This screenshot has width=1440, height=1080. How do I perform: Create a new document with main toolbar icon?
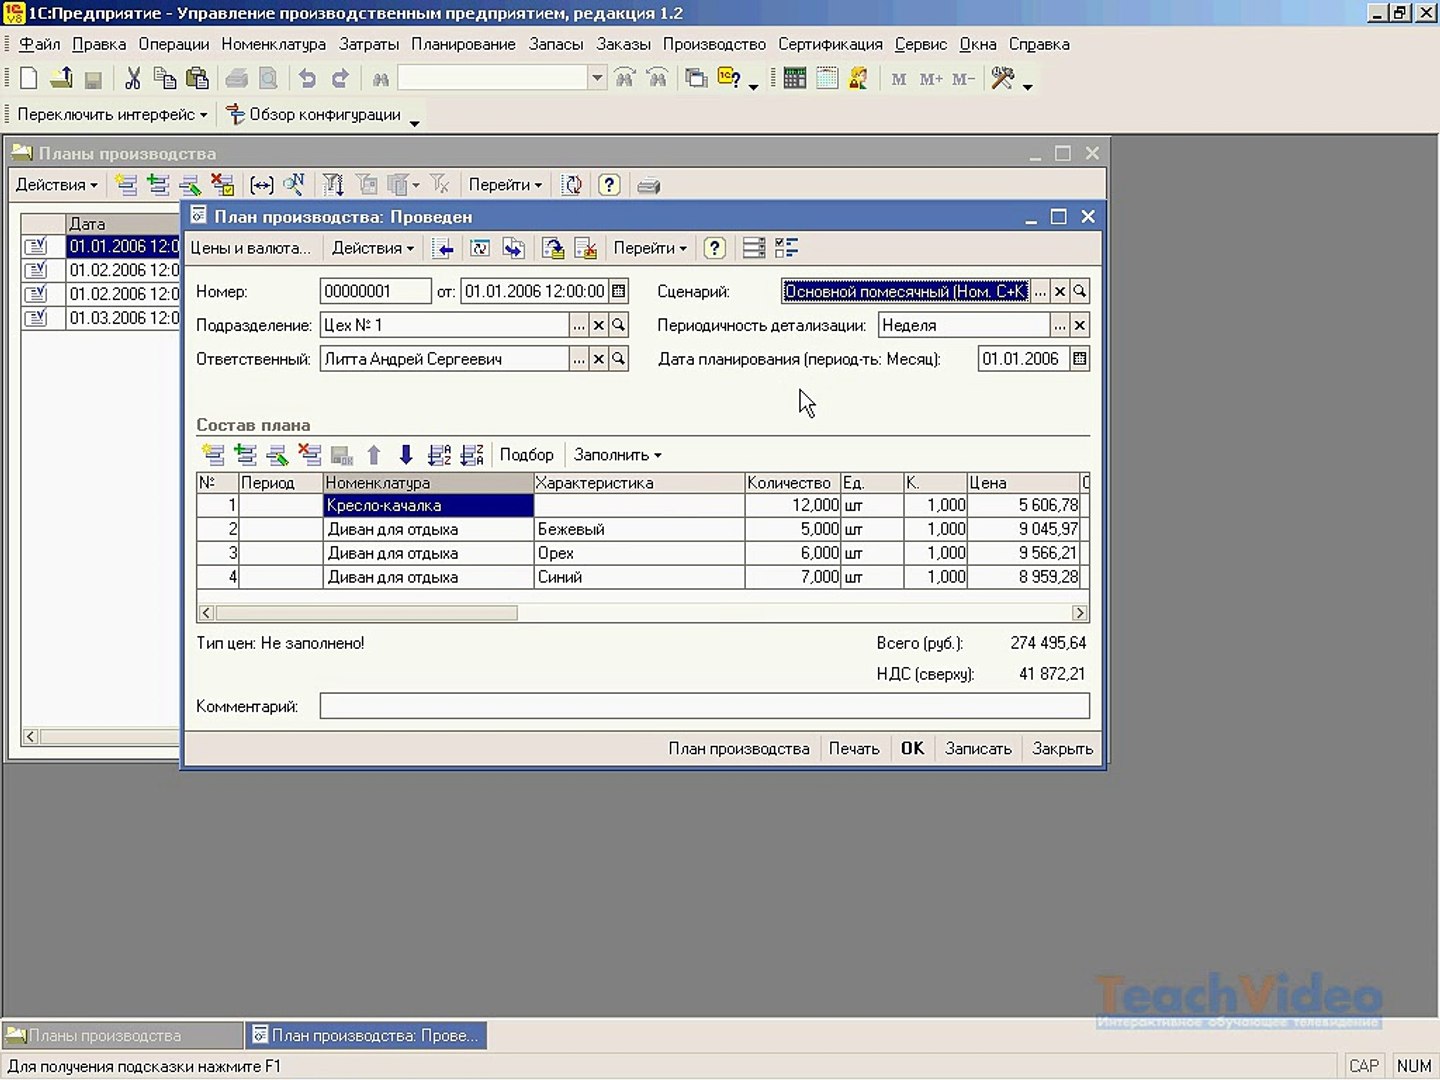[29, 78]
